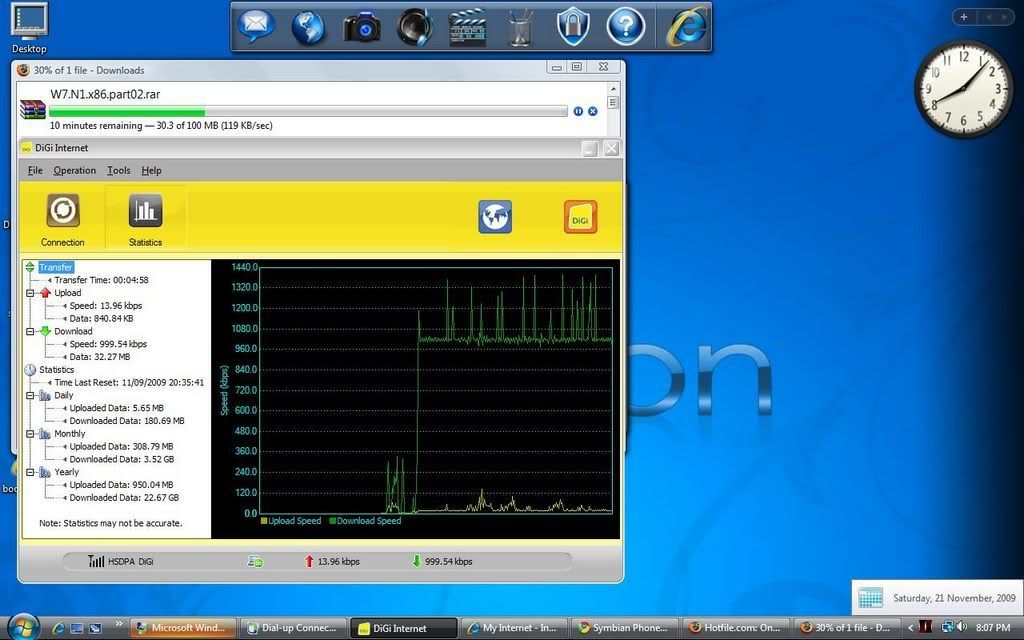
Task: Launch Internet Explorer from the dock
Action: click(687, 27)
